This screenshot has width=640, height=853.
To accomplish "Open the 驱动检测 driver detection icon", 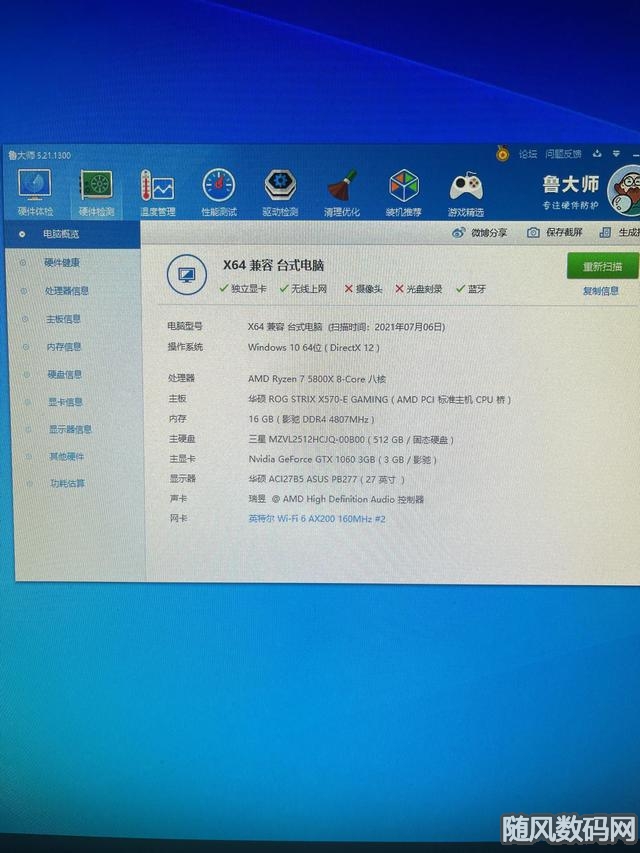I will [280, 193].
